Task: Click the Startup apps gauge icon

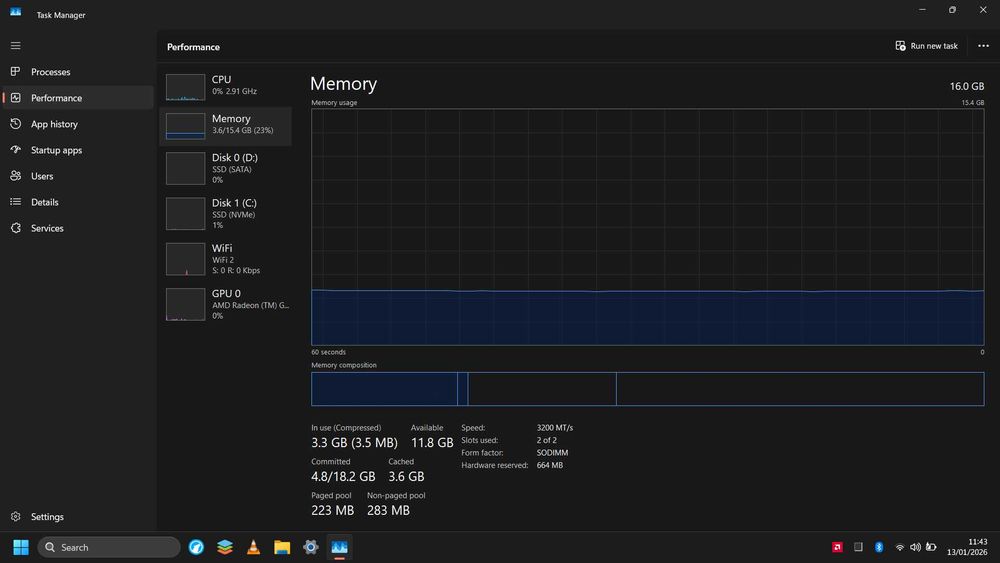Action: pos(15,150)
